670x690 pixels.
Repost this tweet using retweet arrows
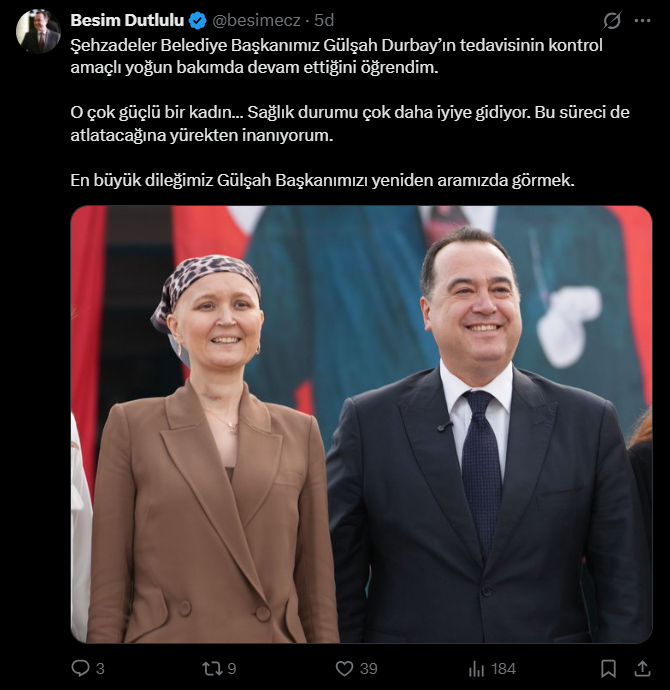tap(212, 669)
